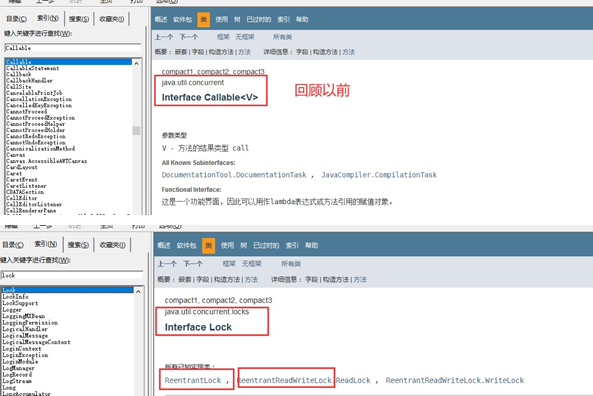The width and height of the screenshot is (593, 396).
Task: Click scroll-up arrow of Callable index list
Action: (137, 63)
